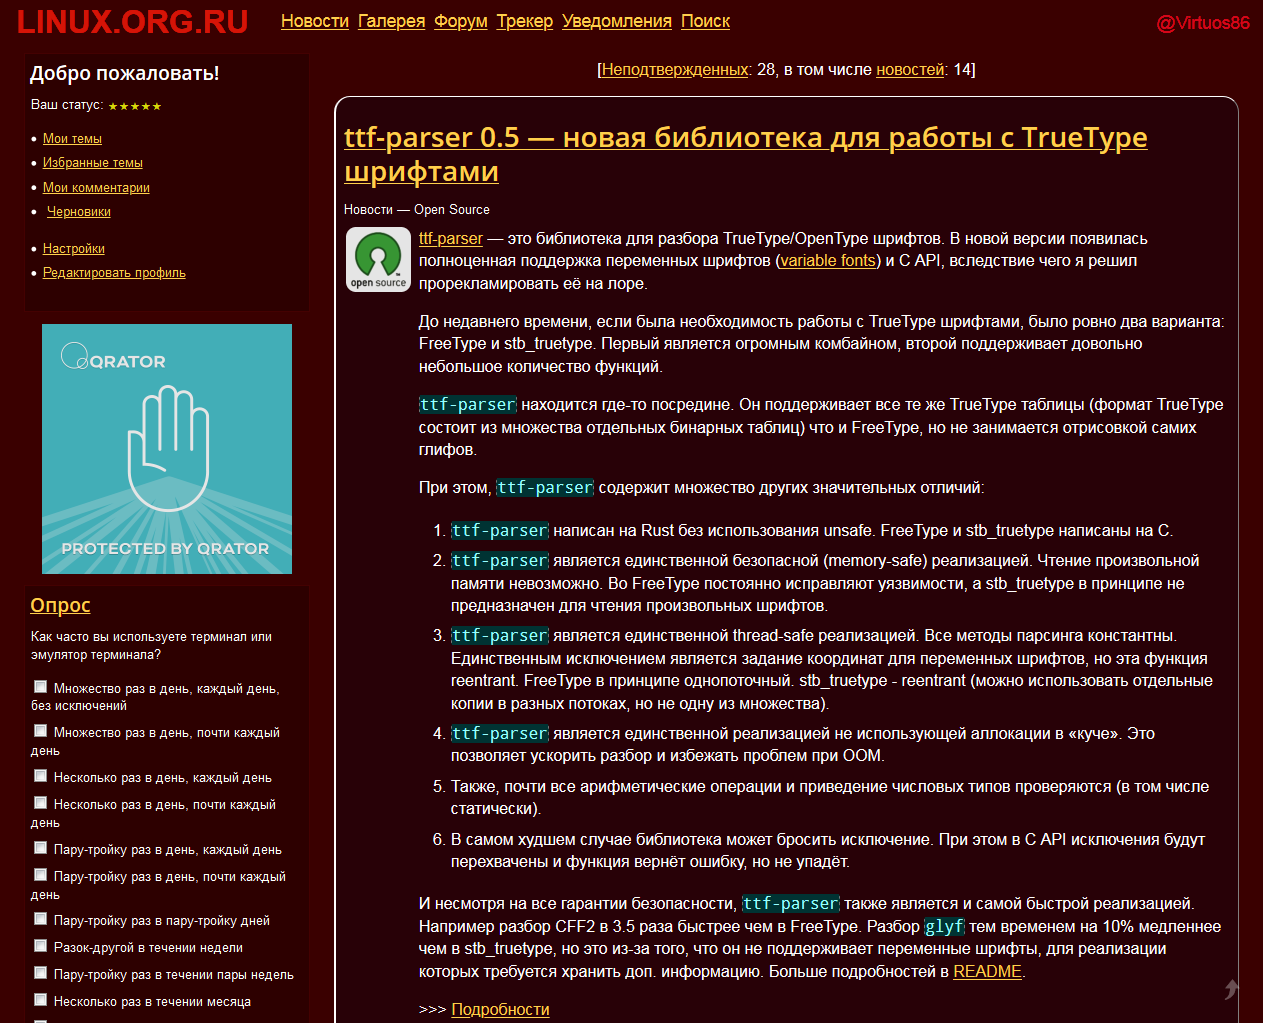Check 'Множество раз в день, почти каждый день'
Screen dimensions: 1263x1023
(x=41, y=731)
